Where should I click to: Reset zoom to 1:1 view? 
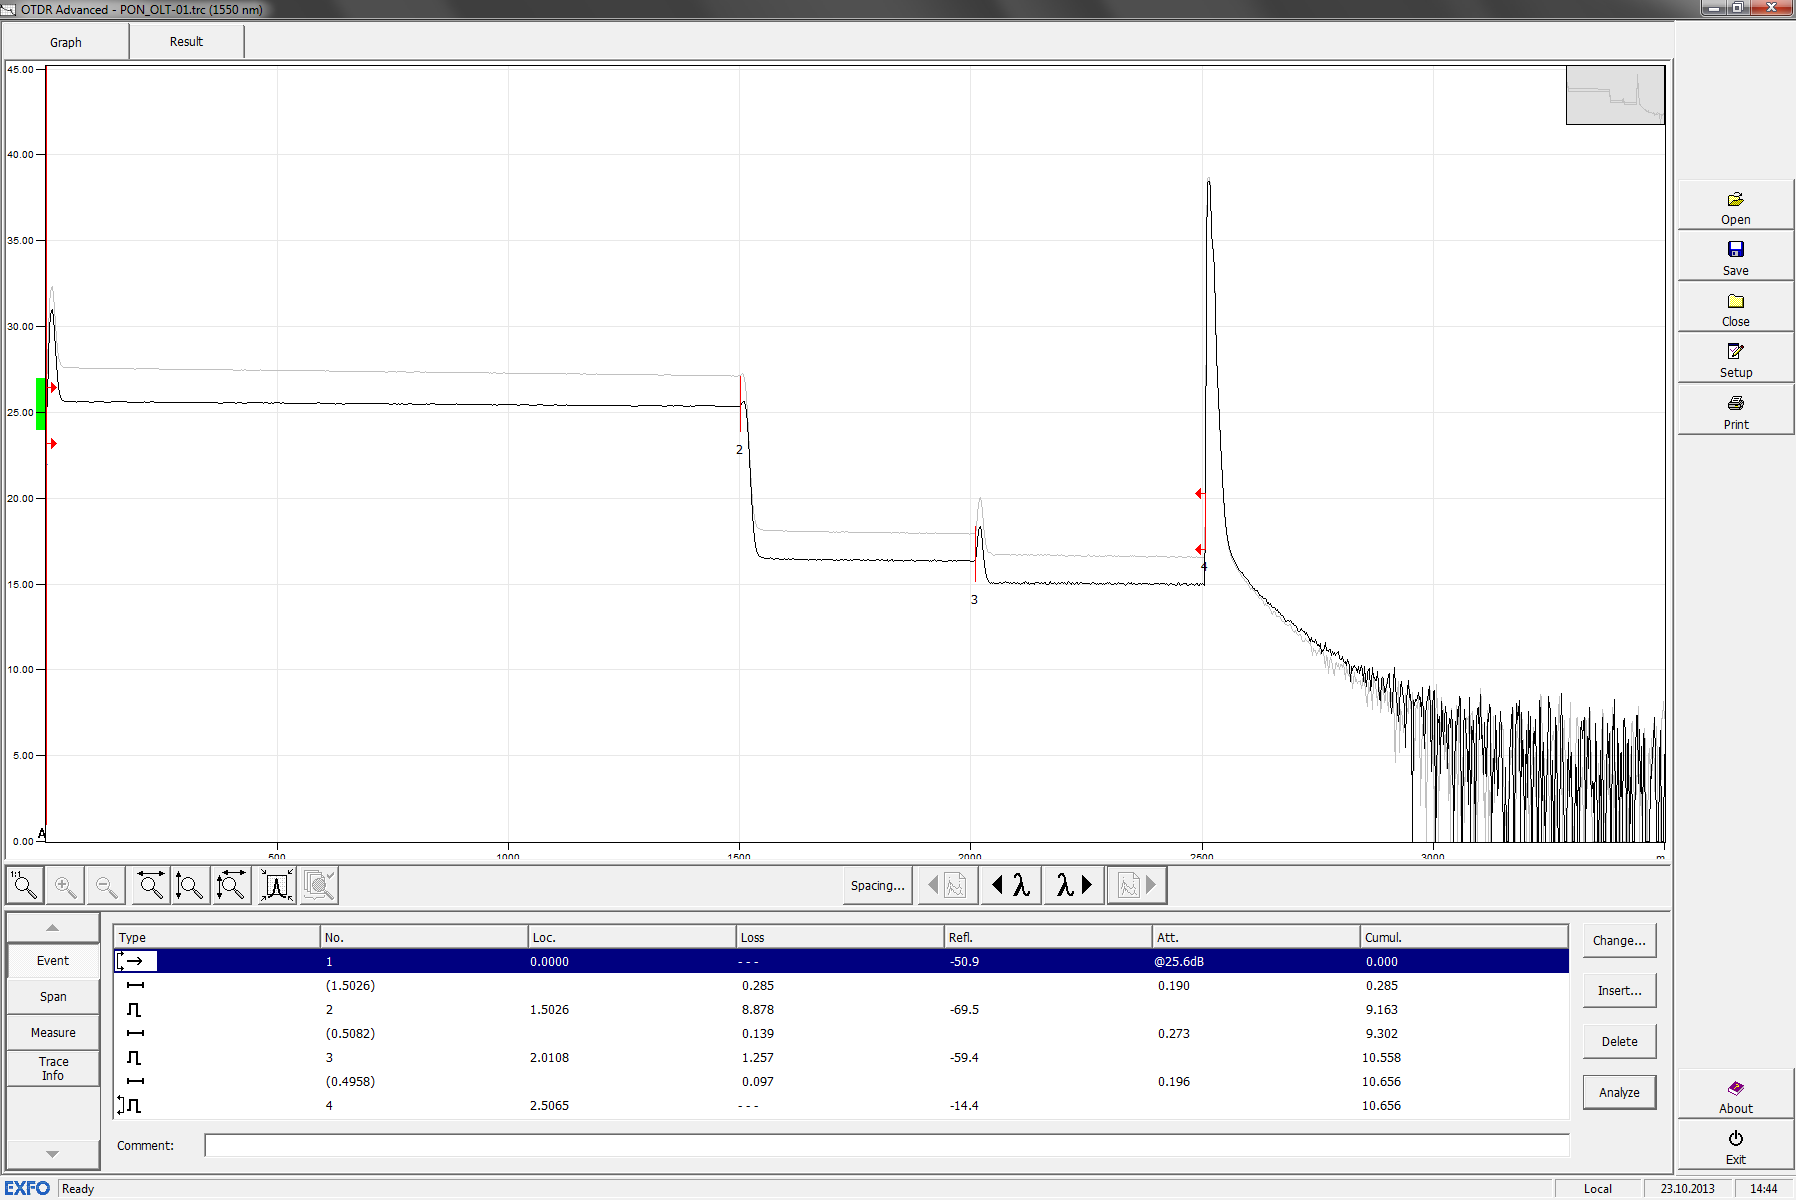pyautogui.click(x=24, y=885)
